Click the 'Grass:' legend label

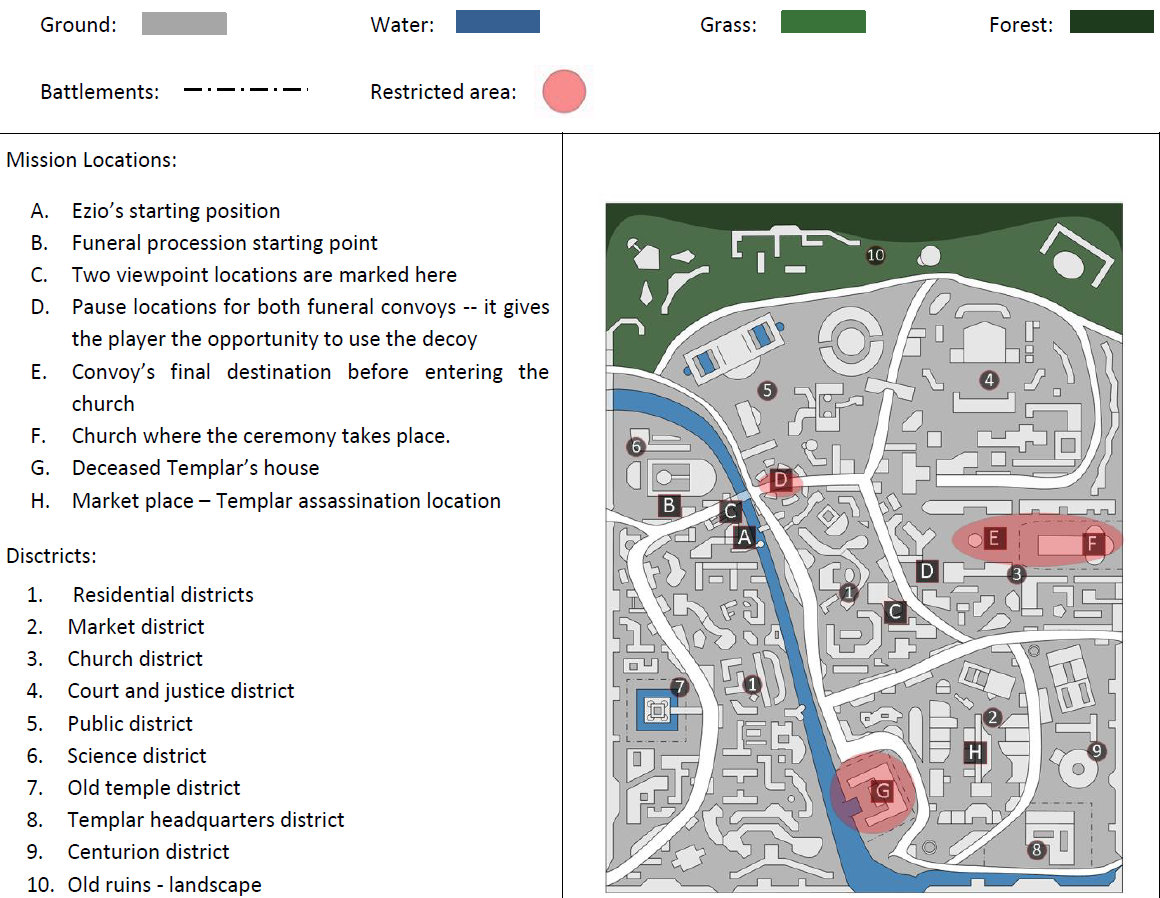[729, 25]
